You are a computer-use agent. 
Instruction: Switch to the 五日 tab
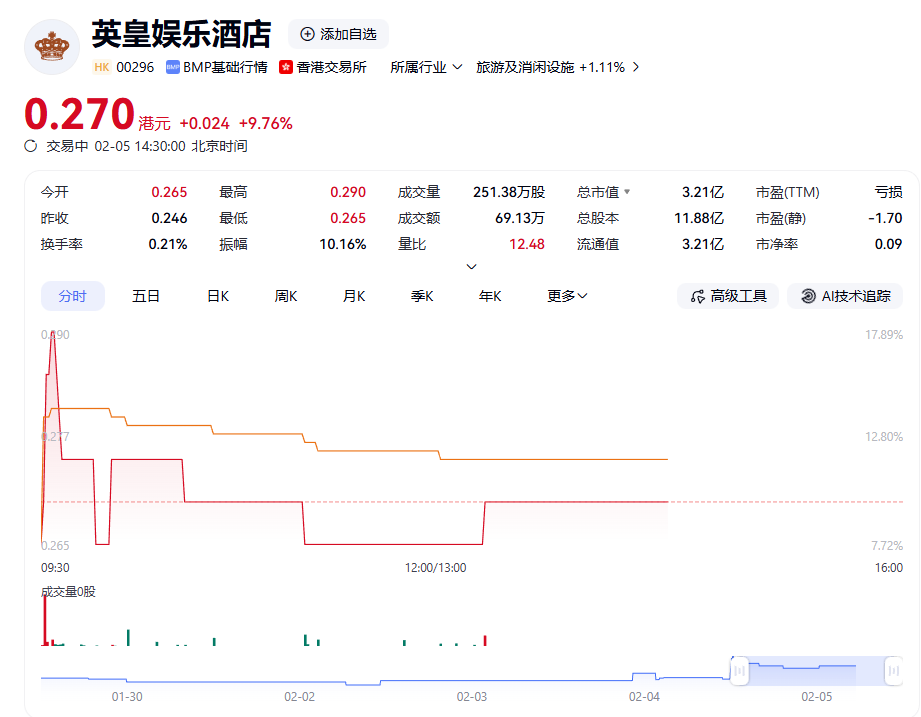point(148,296)
